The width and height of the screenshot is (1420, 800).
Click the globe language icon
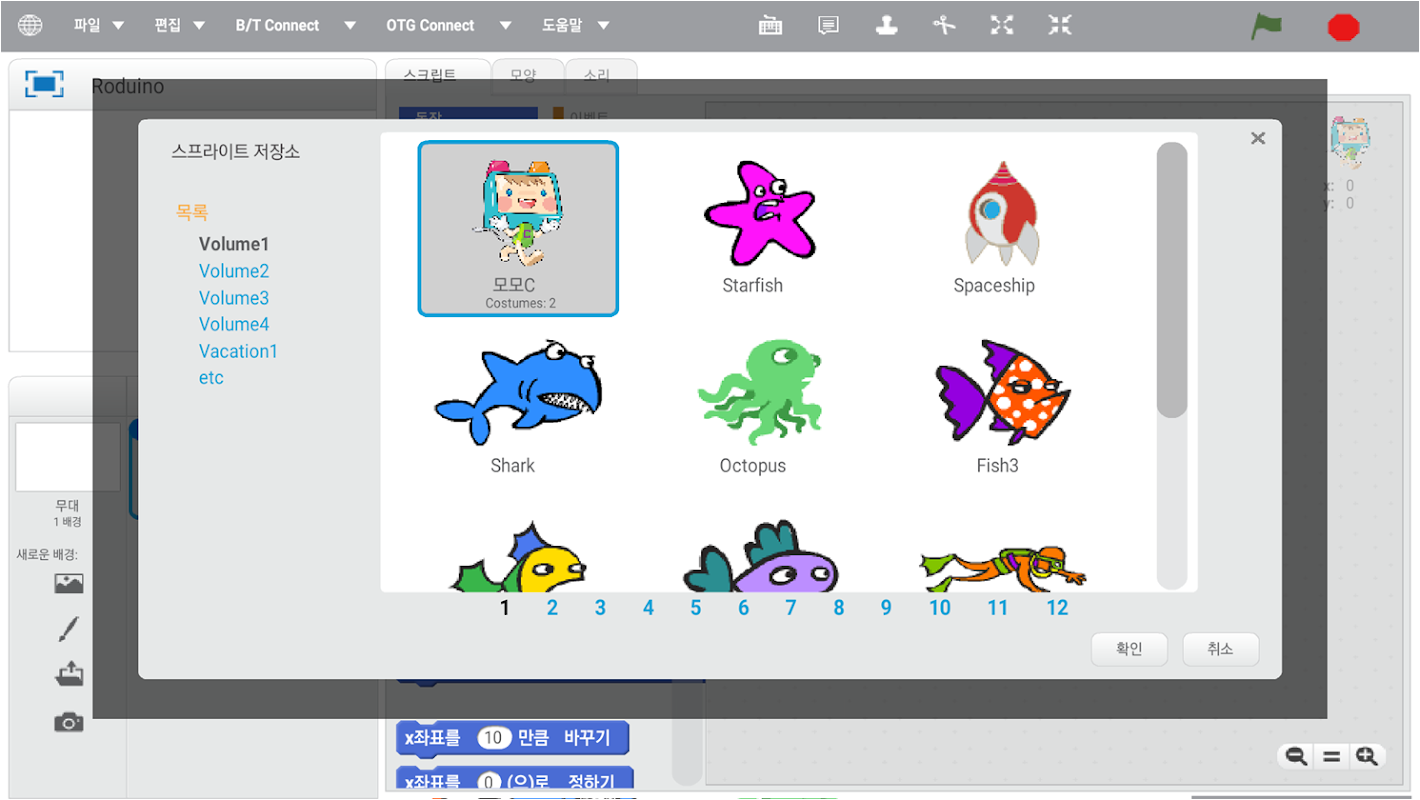coord(31,26)
